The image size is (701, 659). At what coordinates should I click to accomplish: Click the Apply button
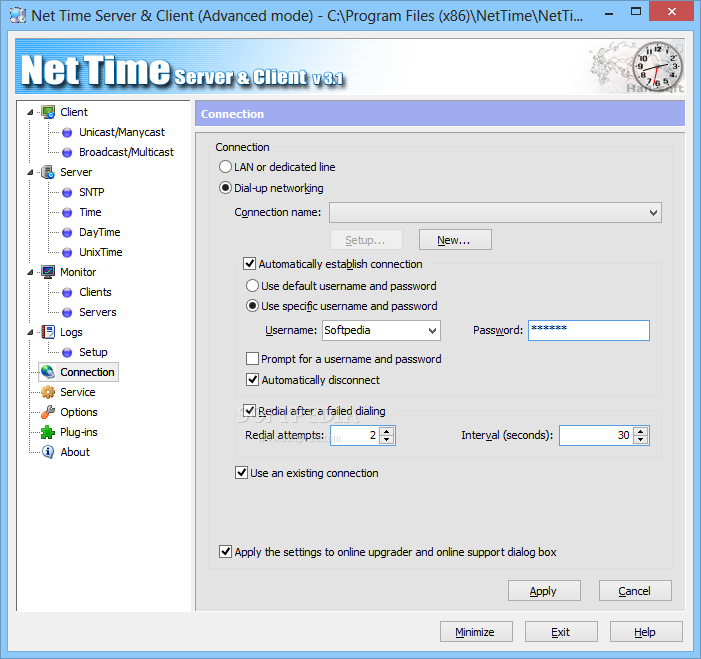pyautogui.click(x=544, y=591)
